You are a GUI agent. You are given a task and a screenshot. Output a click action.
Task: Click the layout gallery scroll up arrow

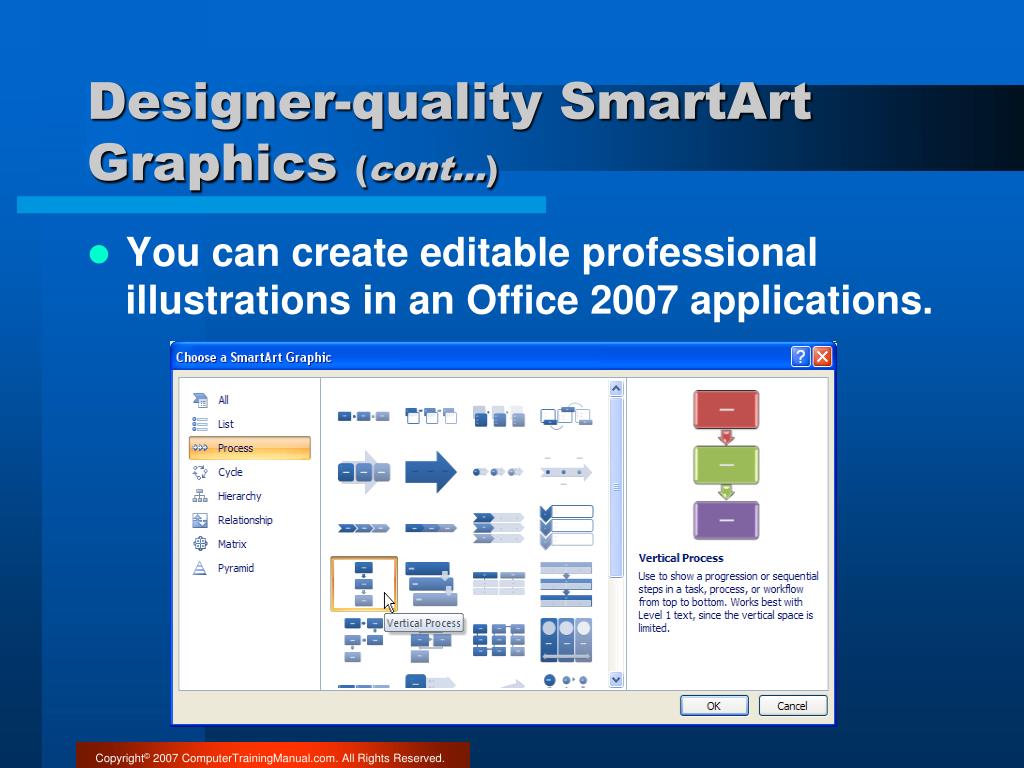[616, 389]
